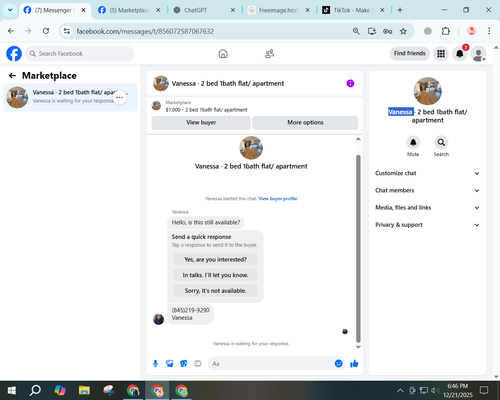
Task: Open Chrome three-dot menu
Action: (489, 31)
